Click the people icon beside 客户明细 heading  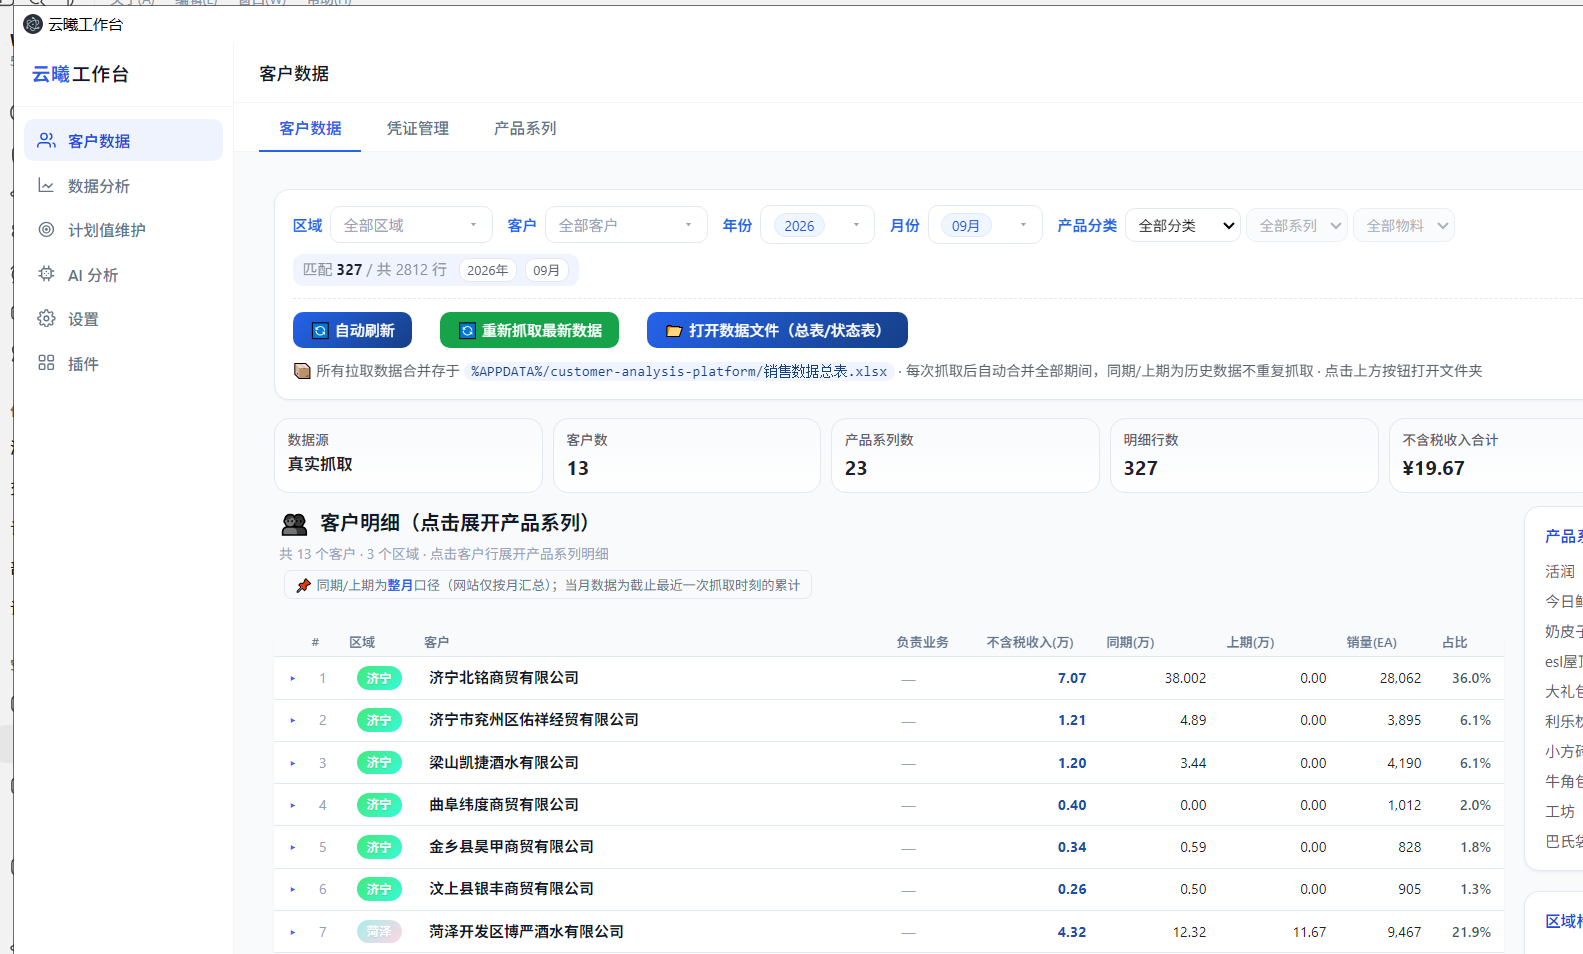point(294,524)
